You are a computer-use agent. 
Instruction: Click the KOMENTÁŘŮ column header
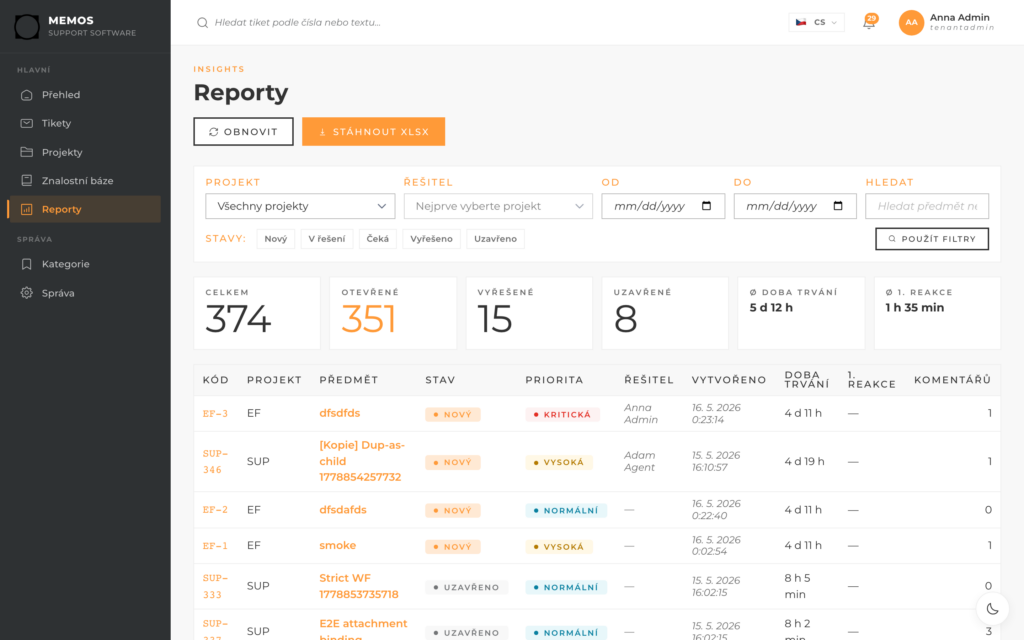pos(952,380)
